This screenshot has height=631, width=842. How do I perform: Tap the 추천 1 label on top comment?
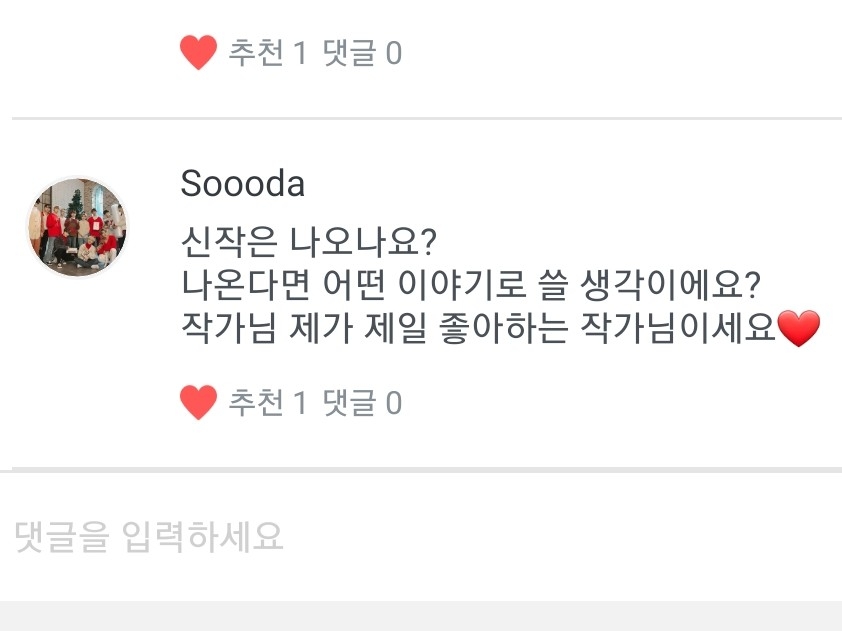click(x=266, y=52)
